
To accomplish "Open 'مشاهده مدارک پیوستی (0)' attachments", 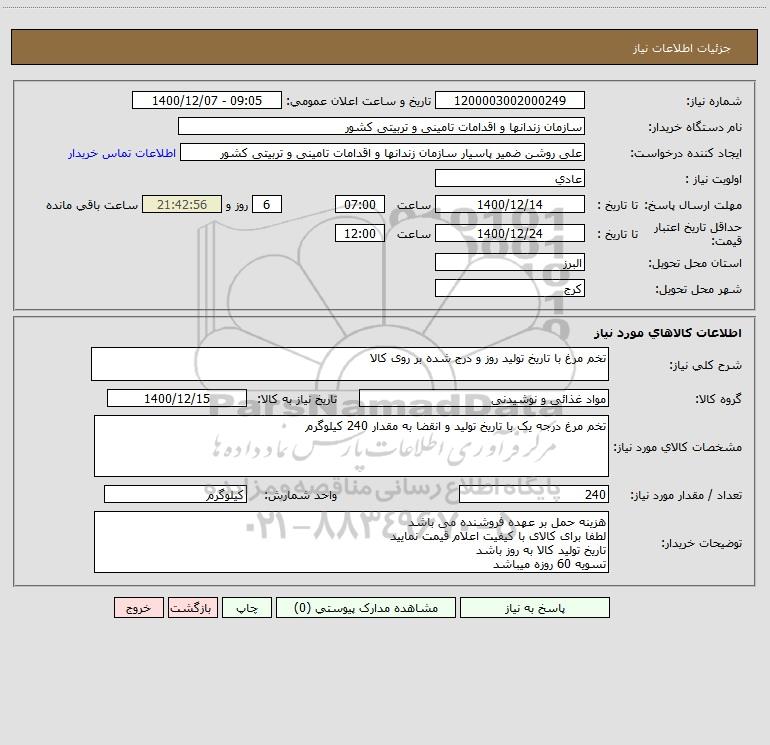I will pos(366,607).
